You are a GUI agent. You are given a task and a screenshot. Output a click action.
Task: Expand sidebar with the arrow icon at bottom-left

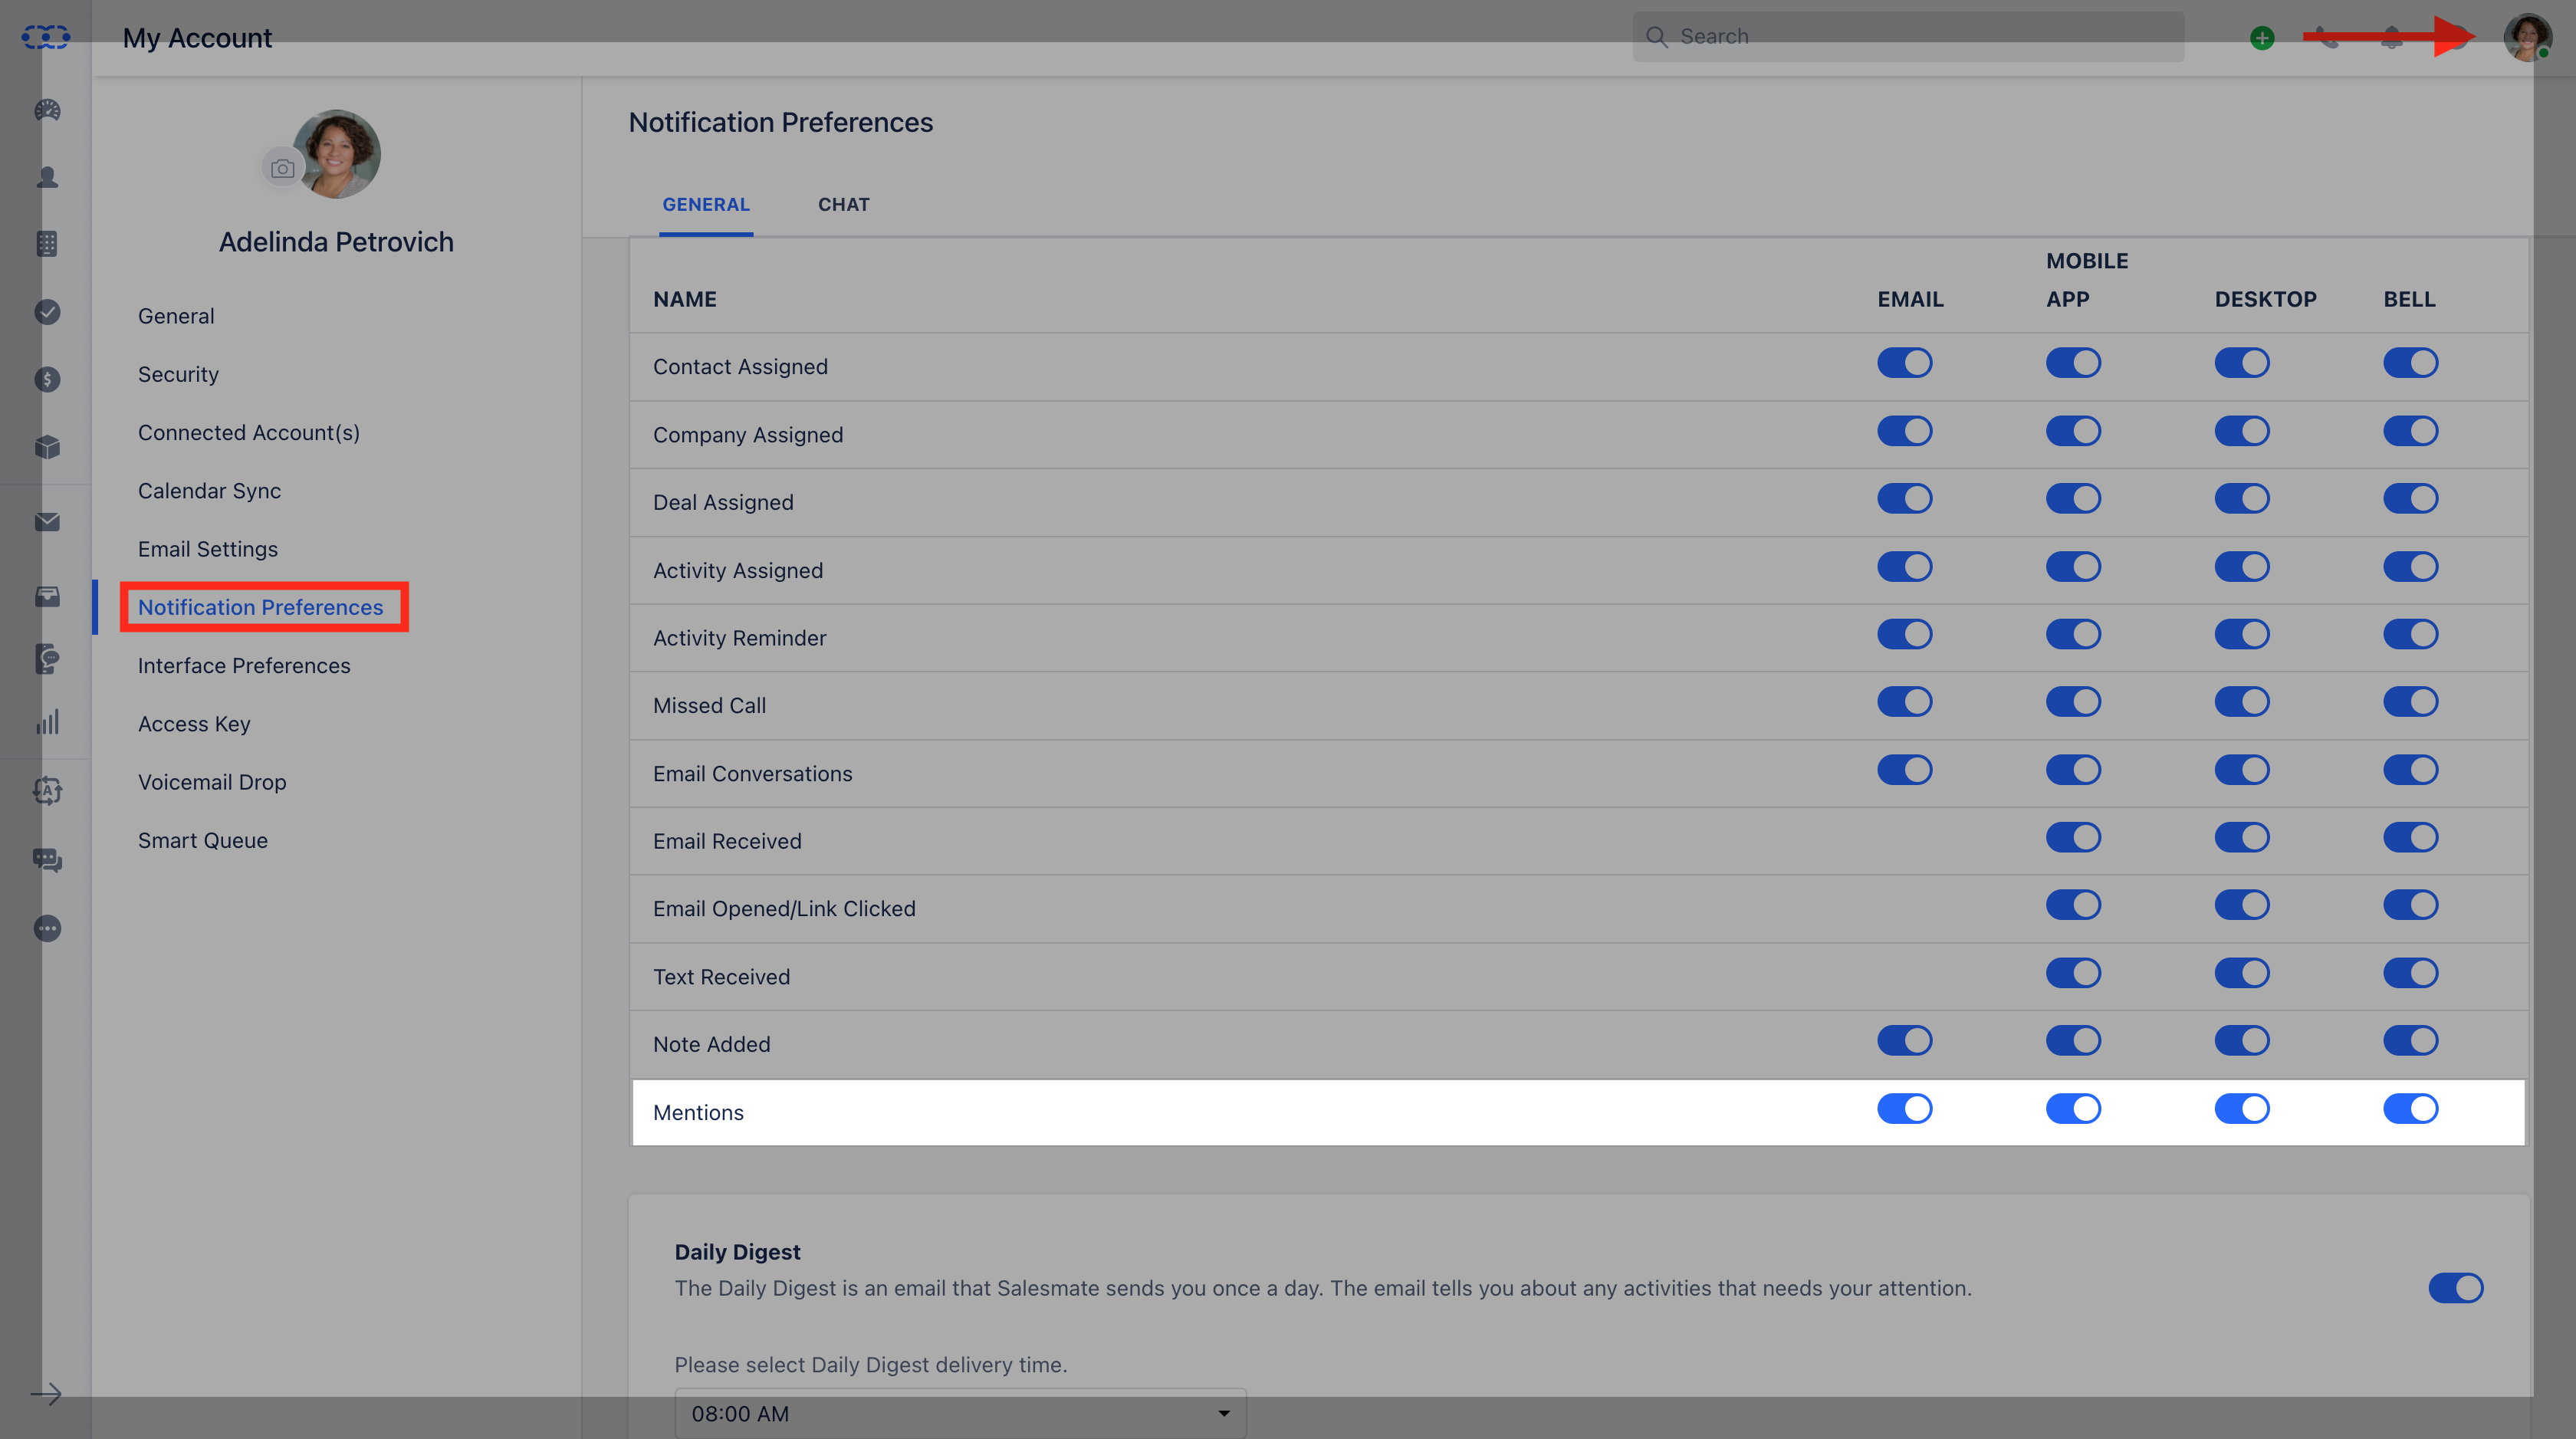[x=46, y=1394]
